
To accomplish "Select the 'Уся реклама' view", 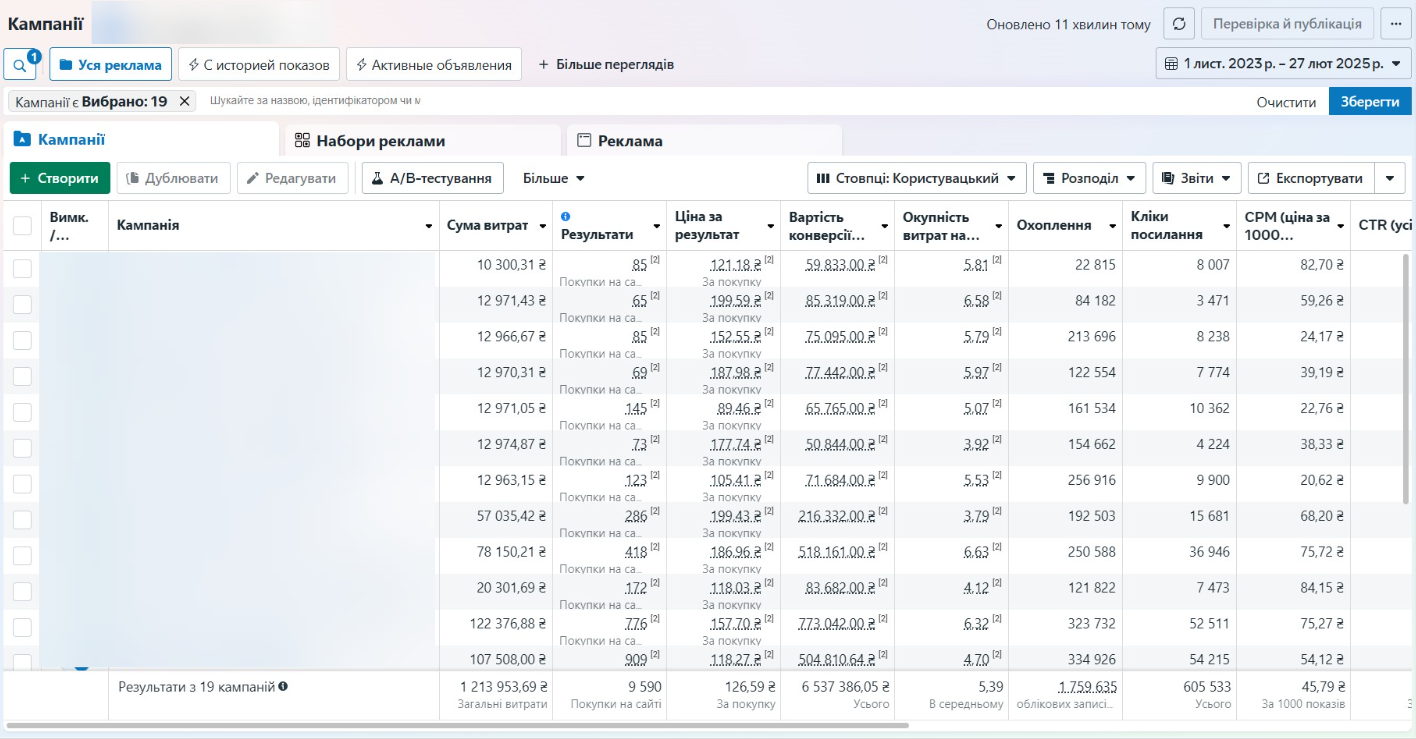I will 110,65.
